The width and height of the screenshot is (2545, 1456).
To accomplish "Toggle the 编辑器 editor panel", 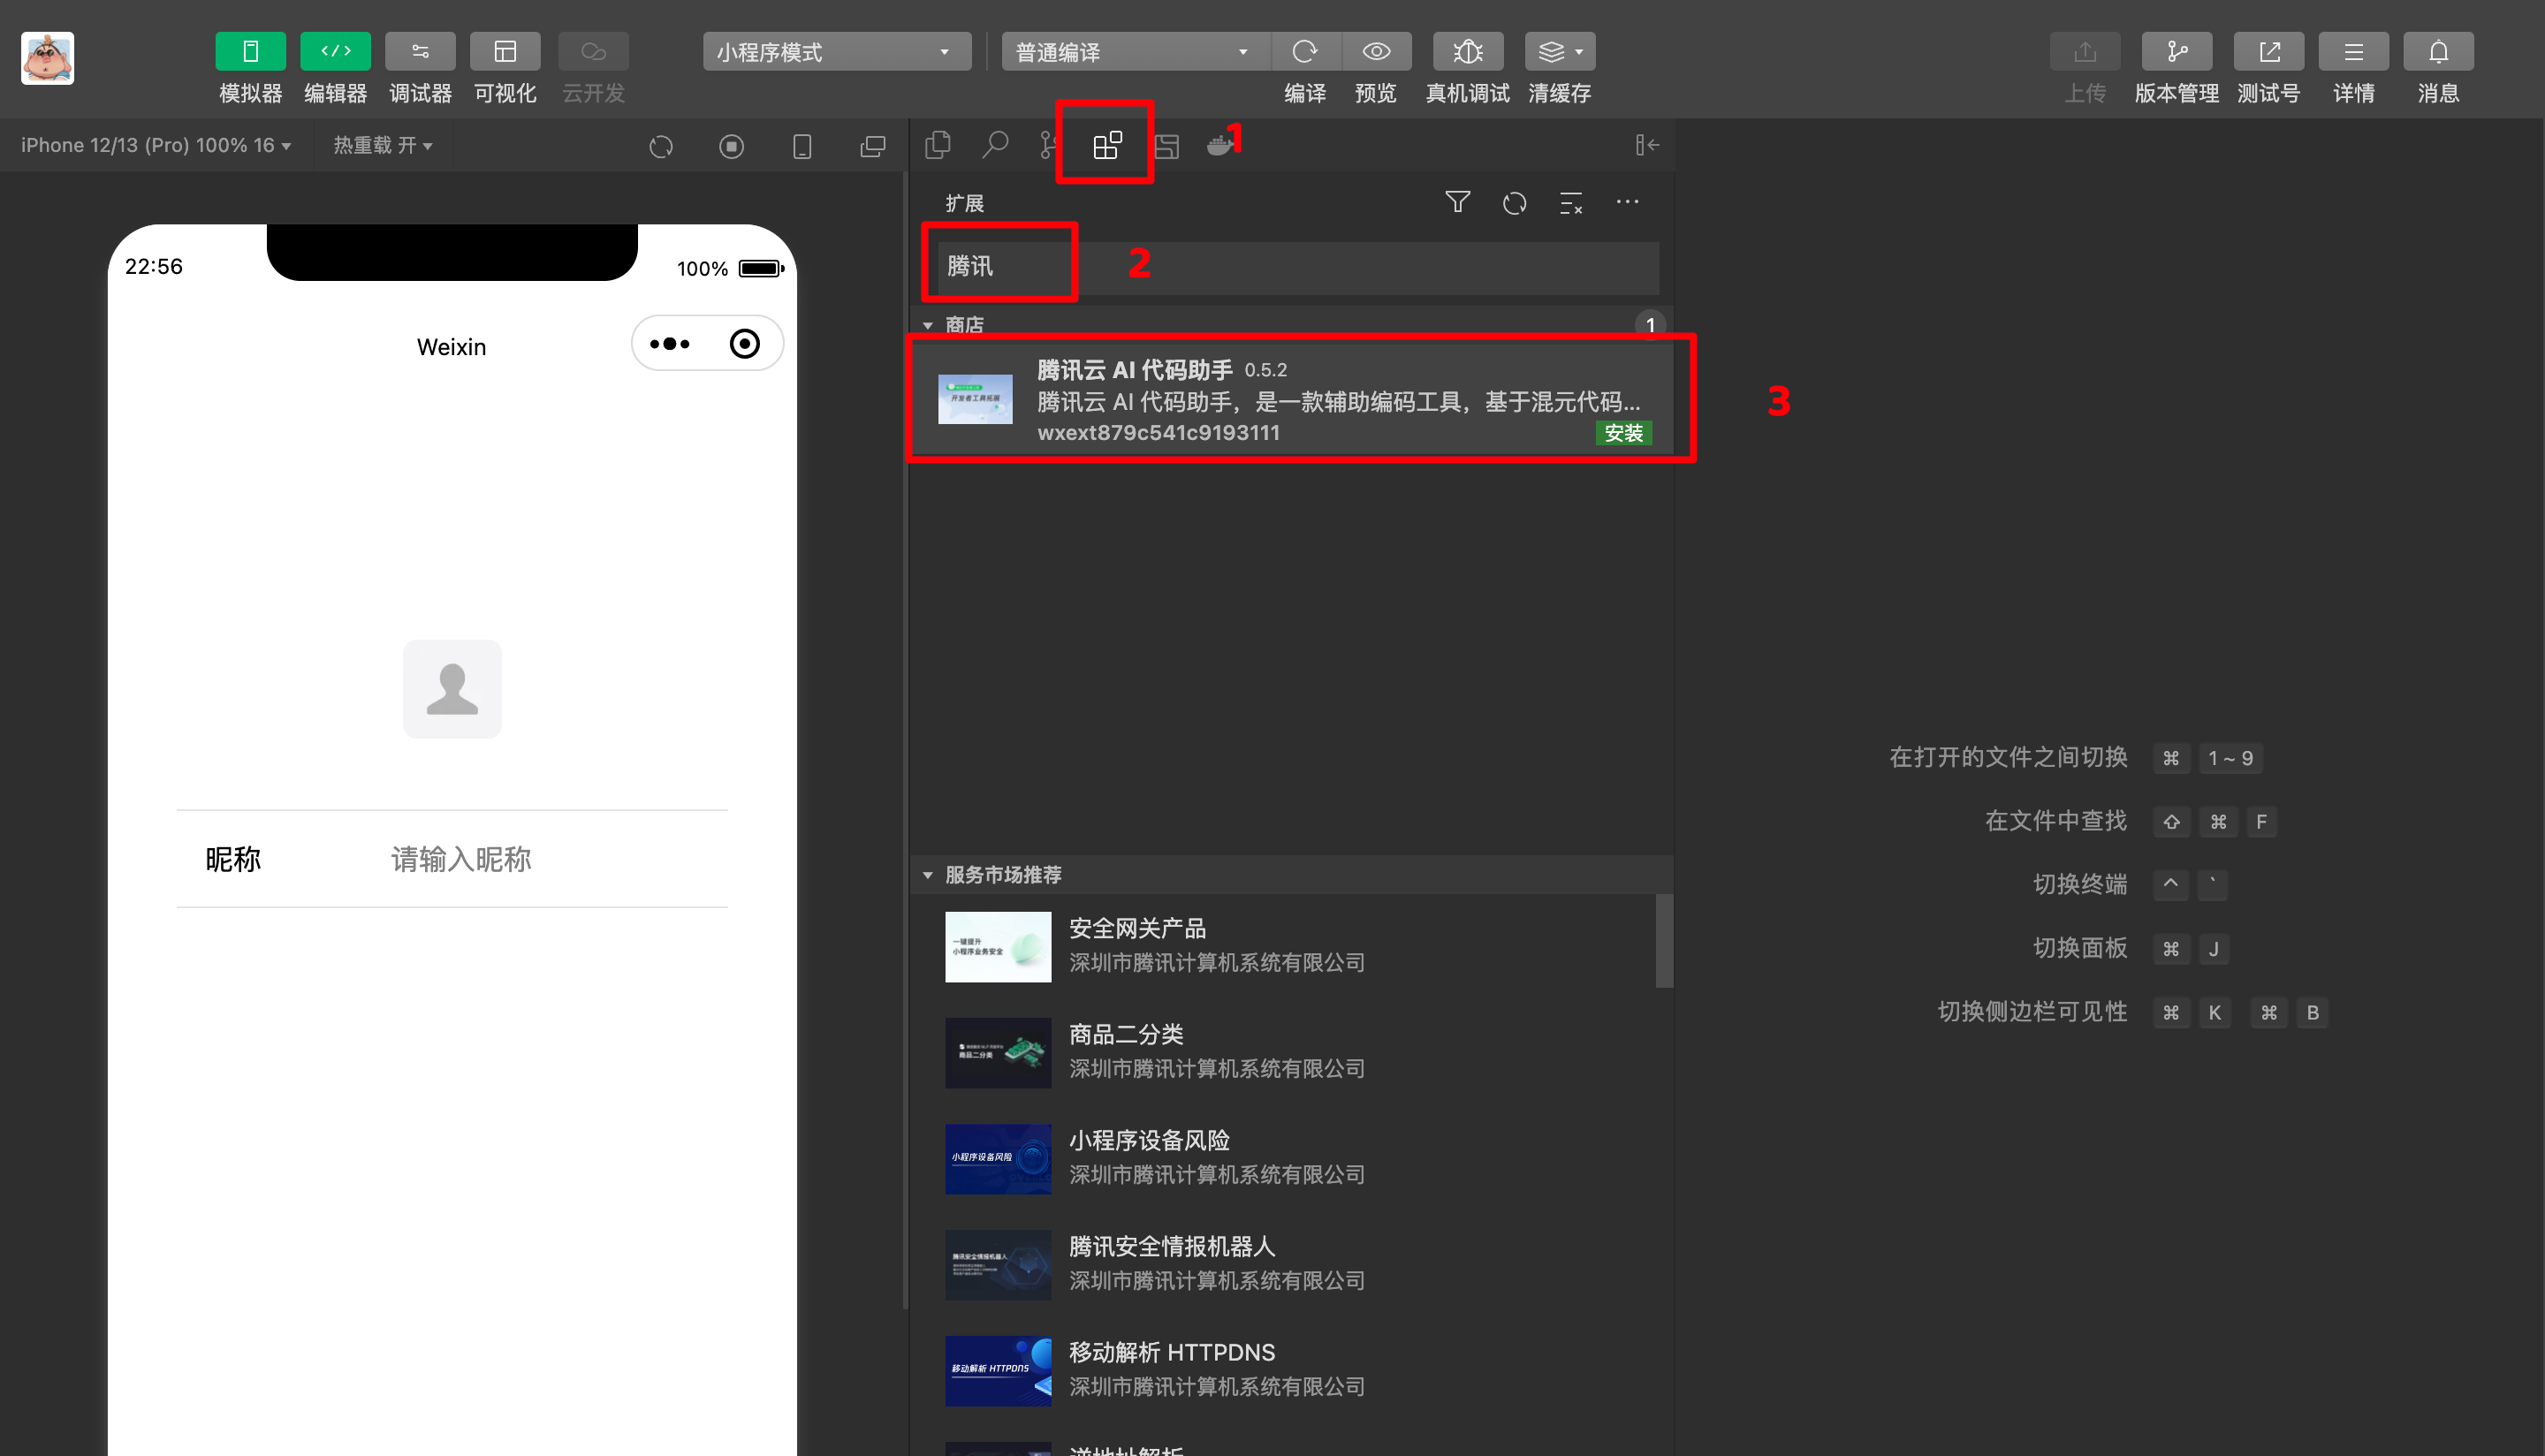I will click(335, 52).
